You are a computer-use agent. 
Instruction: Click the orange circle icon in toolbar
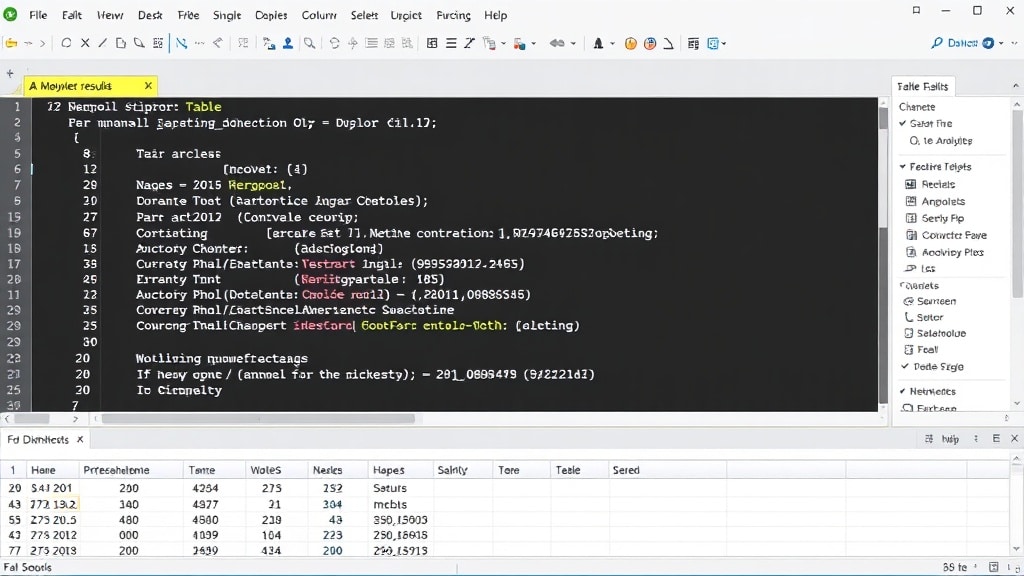point(630,44)
